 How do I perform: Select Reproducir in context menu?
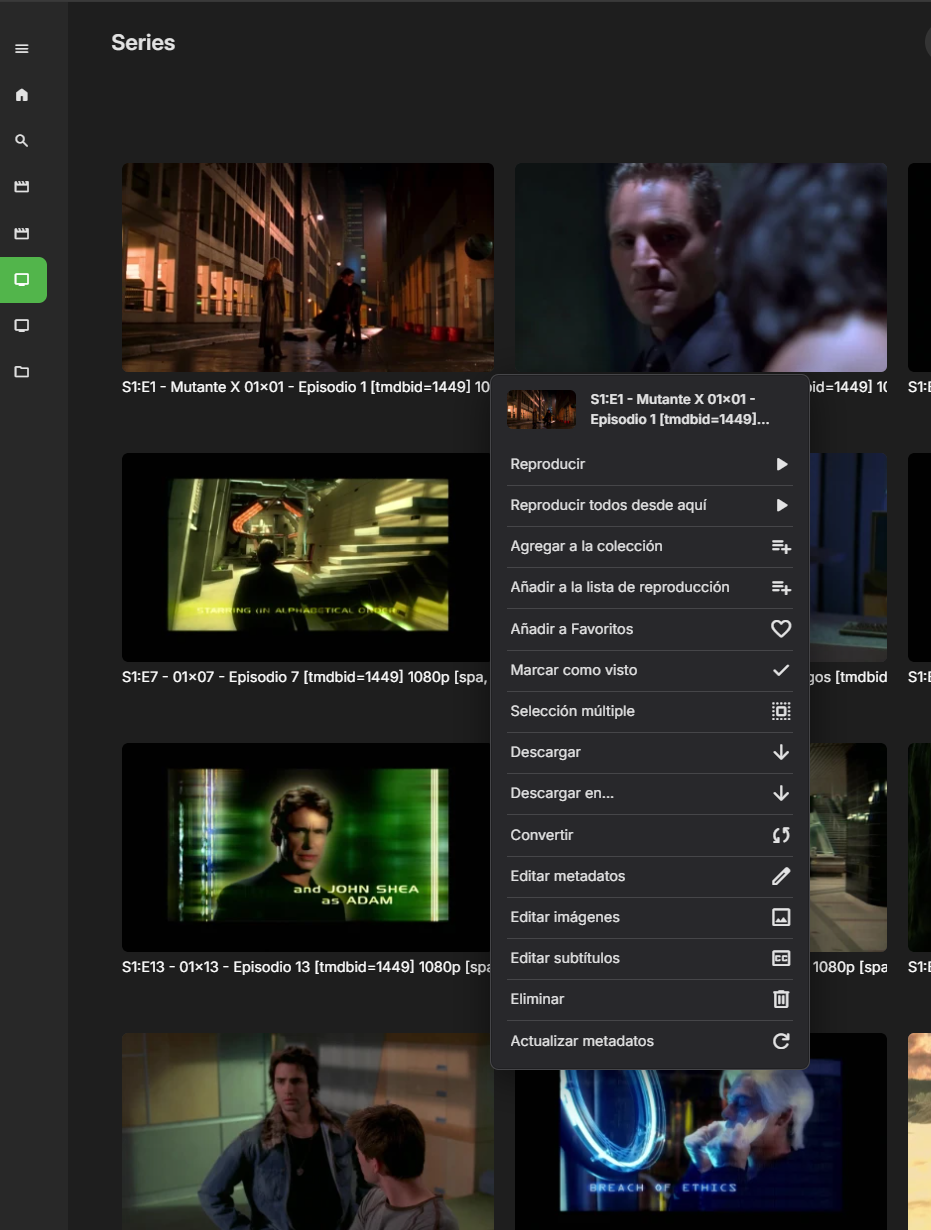tap(548, 464)
